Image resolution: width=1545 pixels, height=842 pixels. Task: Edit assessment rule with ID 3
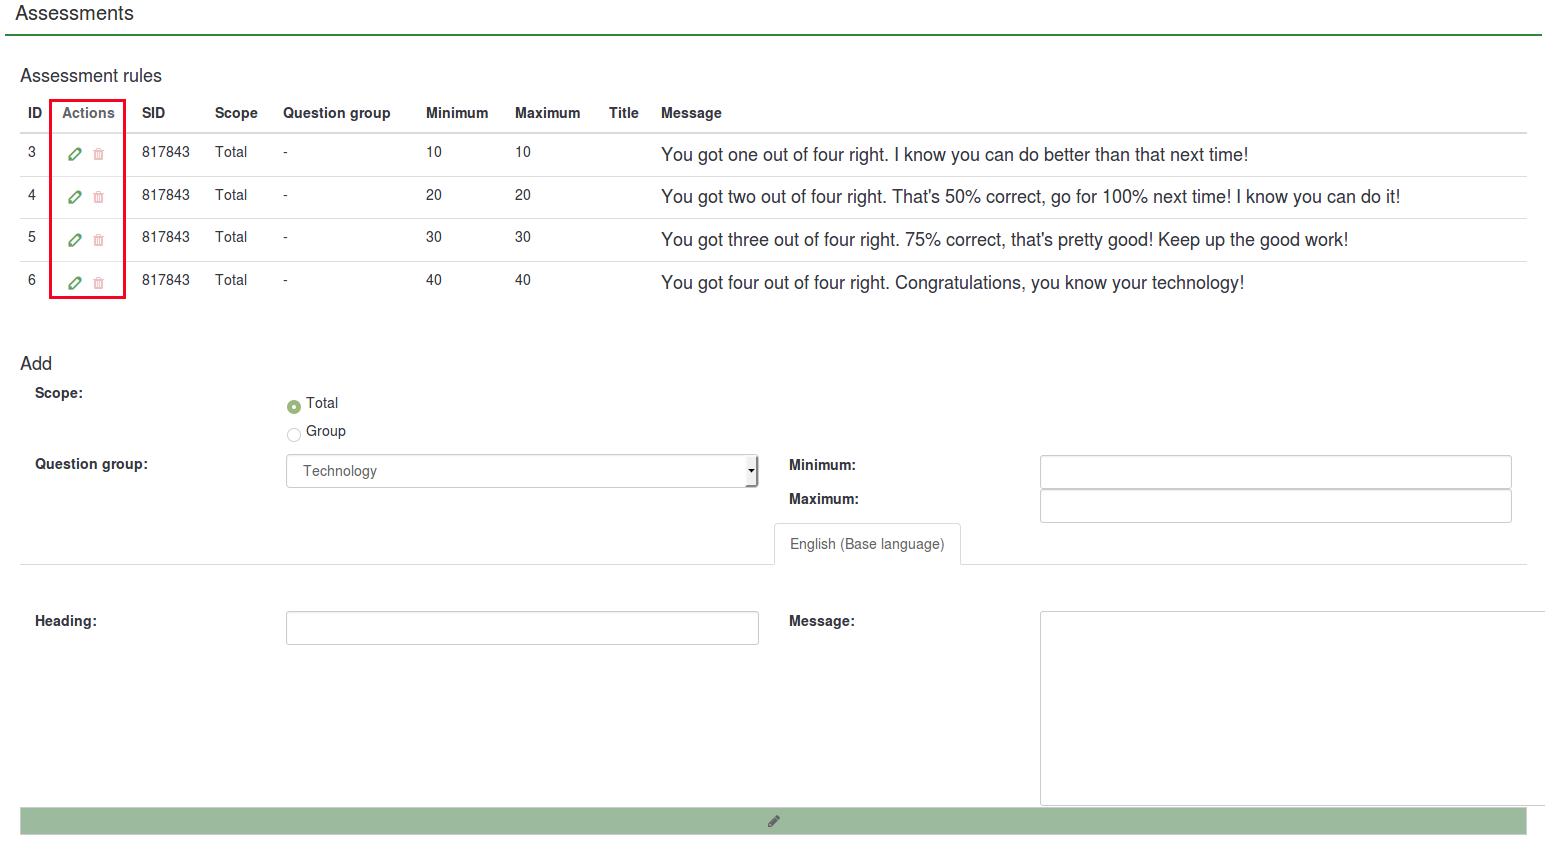coord(75,154)
